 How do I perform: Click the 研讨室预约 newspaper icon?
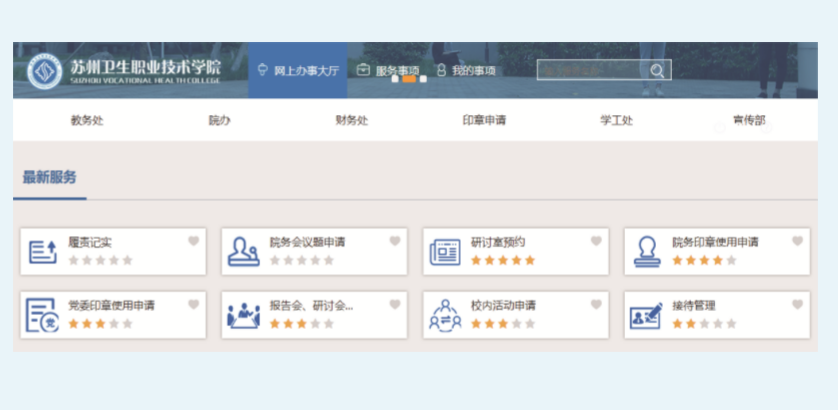click(x=445, y=252)
